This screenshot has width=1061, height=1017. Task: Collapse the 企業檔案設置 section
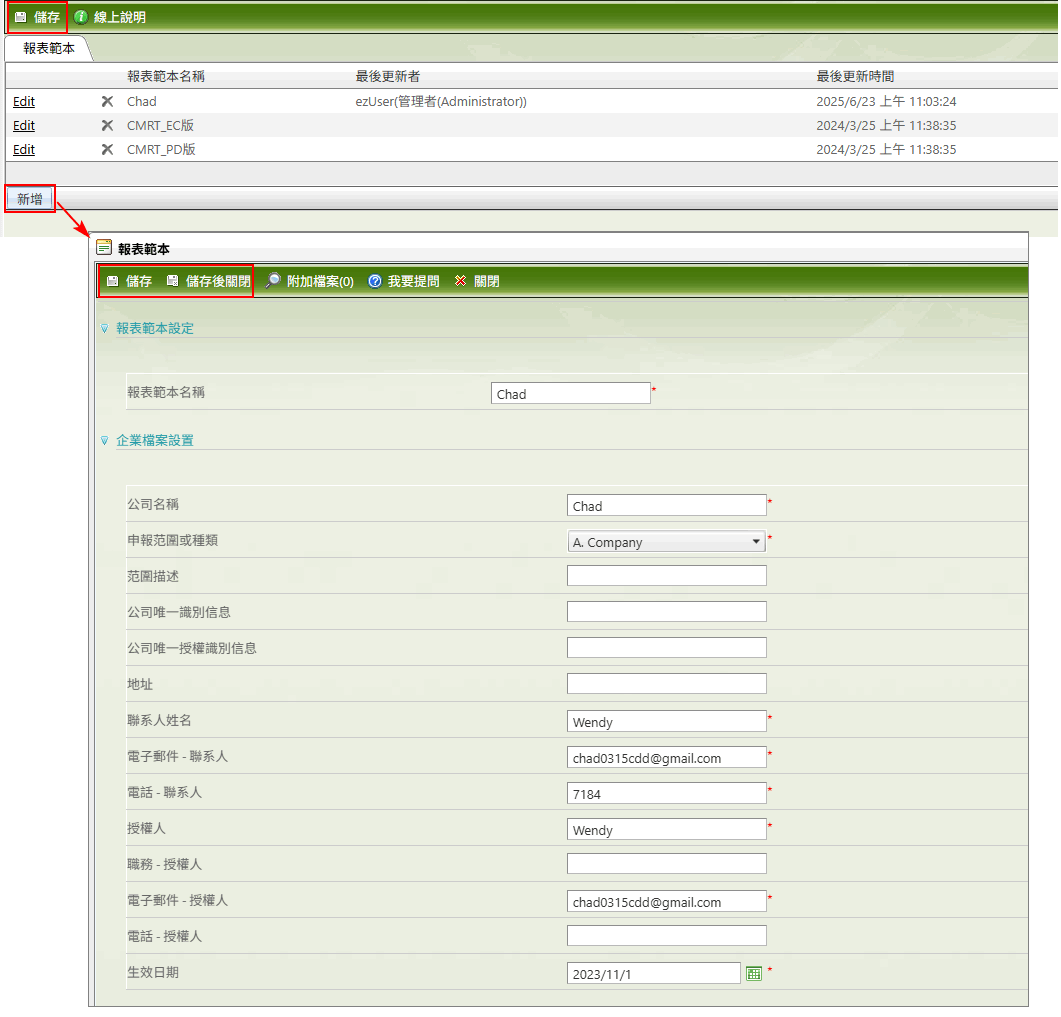point(104,440)
